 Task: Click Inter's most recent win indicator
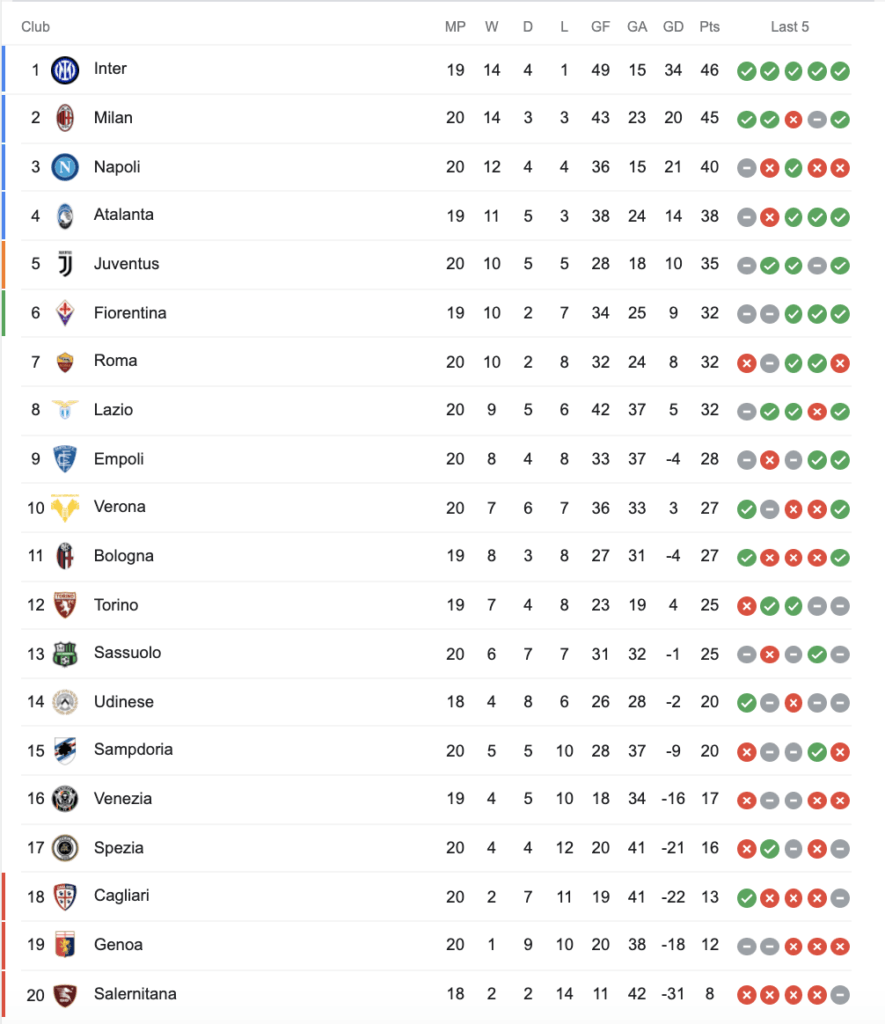pyautogui.click(x=840, y=71)
